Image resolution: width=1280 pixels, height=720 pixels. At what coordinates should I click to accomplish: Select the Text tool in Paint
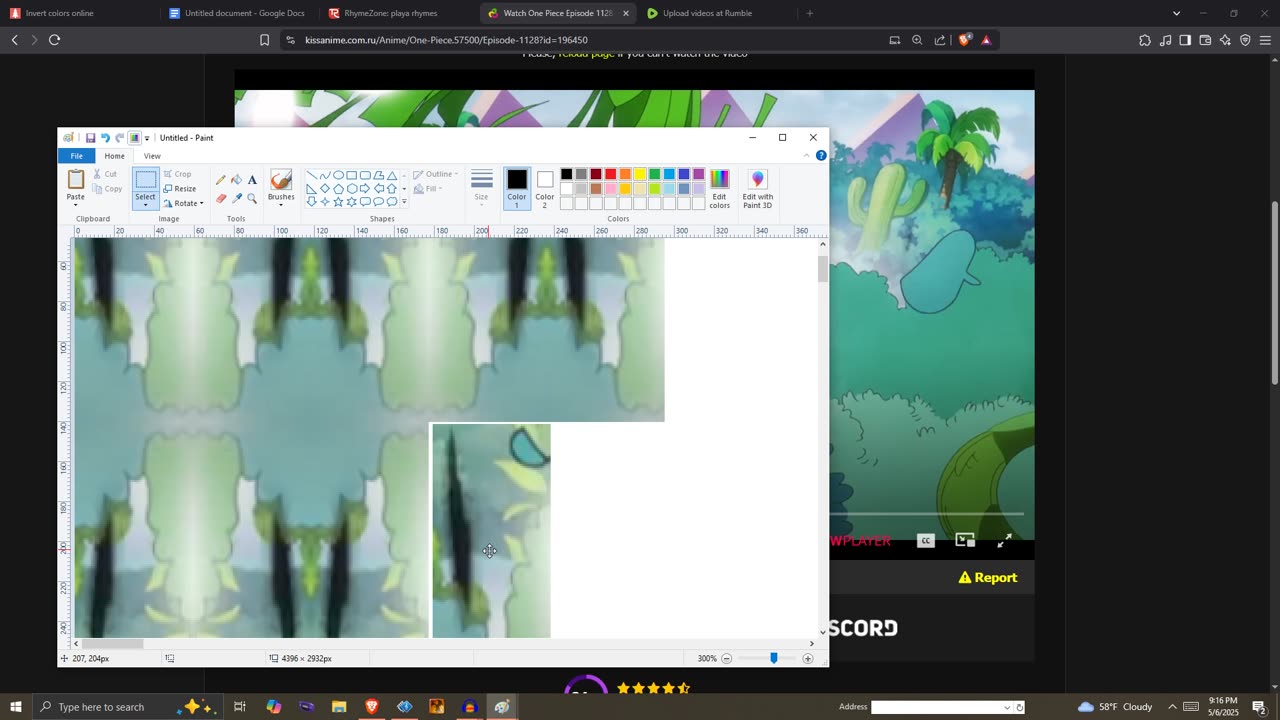click(x=252, y=180)
